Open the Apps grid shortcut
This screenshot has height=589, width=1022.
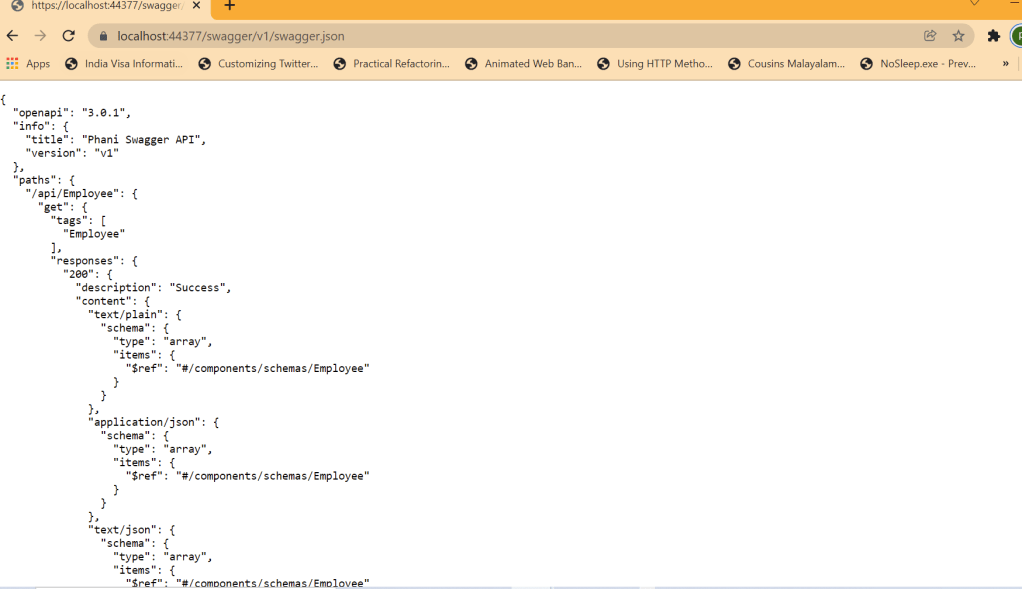(28, 64)
